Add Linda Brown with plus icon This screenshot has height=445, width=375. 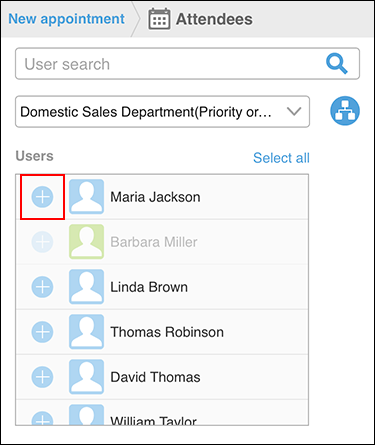(42, 287)
